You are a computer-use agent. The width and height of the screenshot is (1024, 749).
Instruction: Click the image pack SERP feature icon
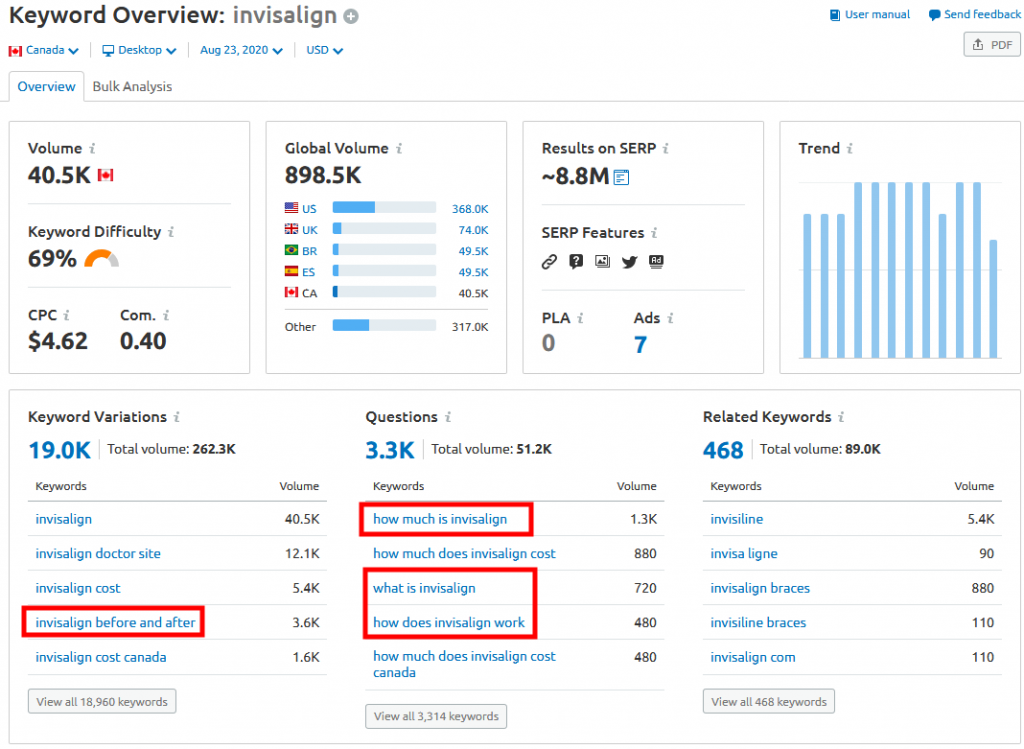603,262
